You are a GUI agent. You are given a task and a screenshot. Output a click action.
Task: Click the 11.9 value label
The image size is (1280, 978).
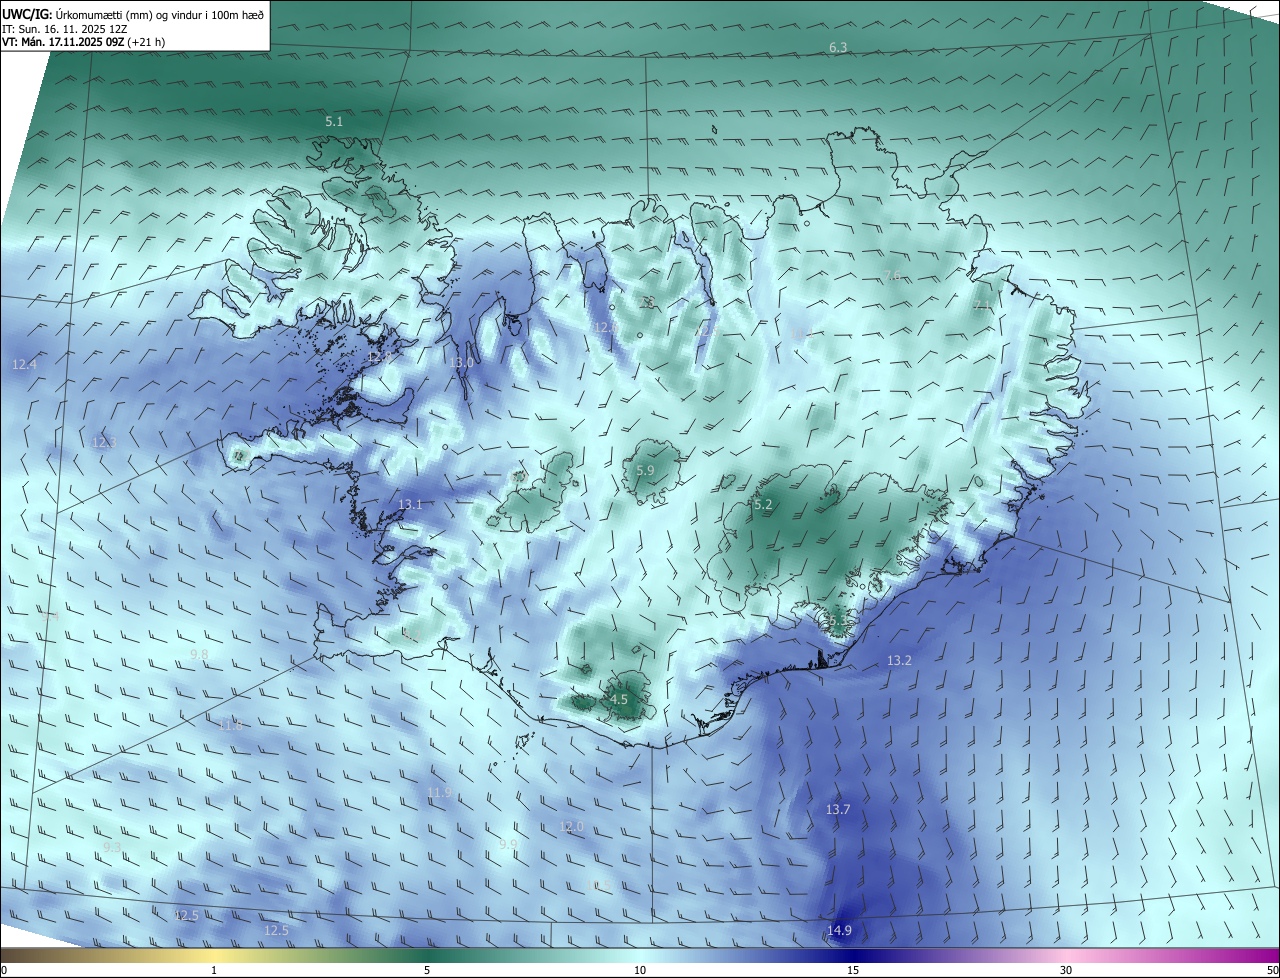pyautogui.click(x=439, y=793)
